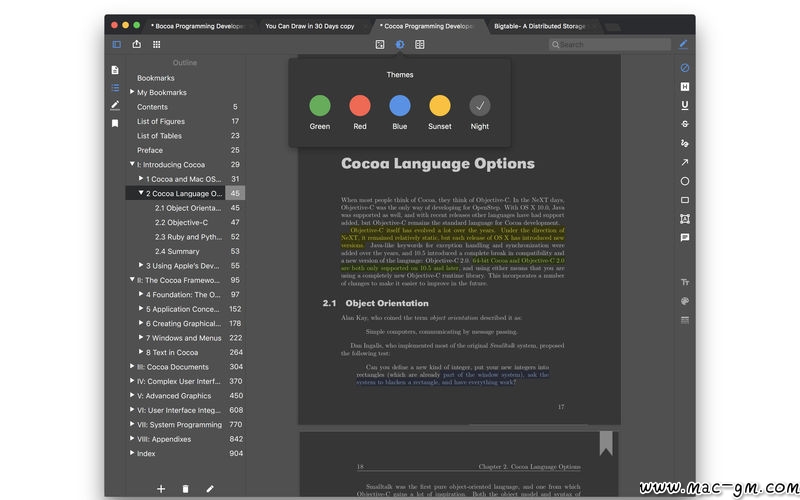Image resolution: width=800 pixels, height=500 pixels.
Task: Select the strikethrough tool
Action: click(x=685, y=124)
